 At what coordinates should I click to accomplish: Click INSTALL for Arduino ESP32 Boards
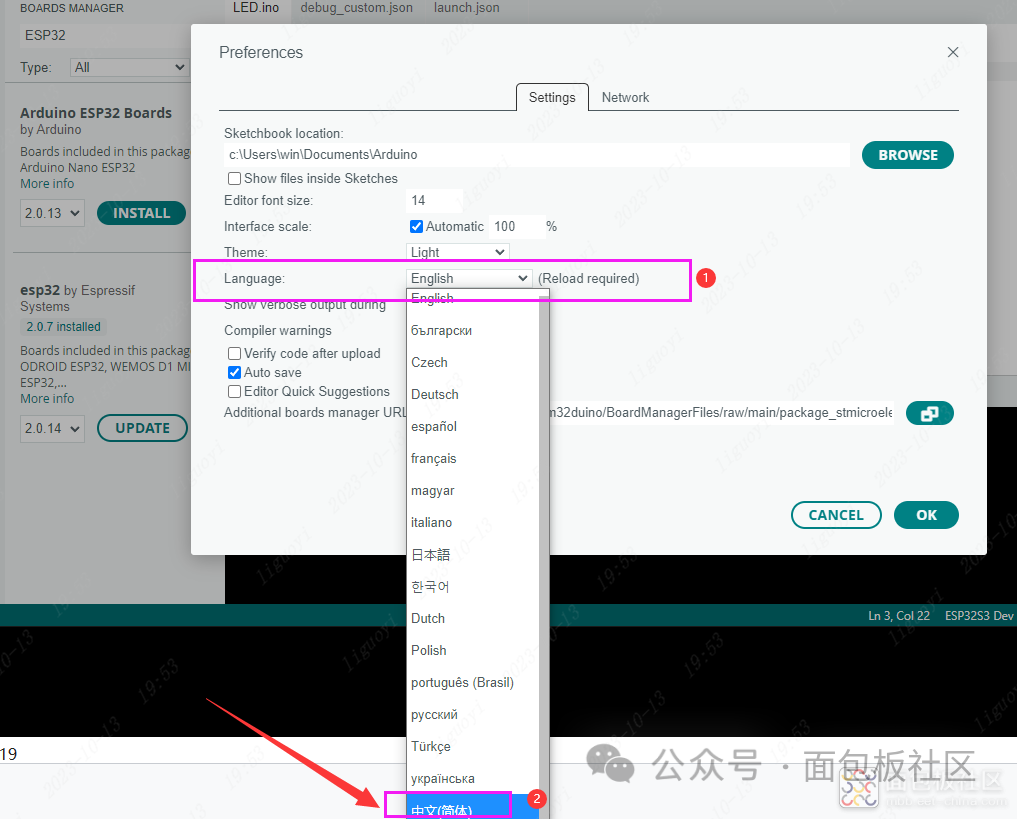point(141,213)
